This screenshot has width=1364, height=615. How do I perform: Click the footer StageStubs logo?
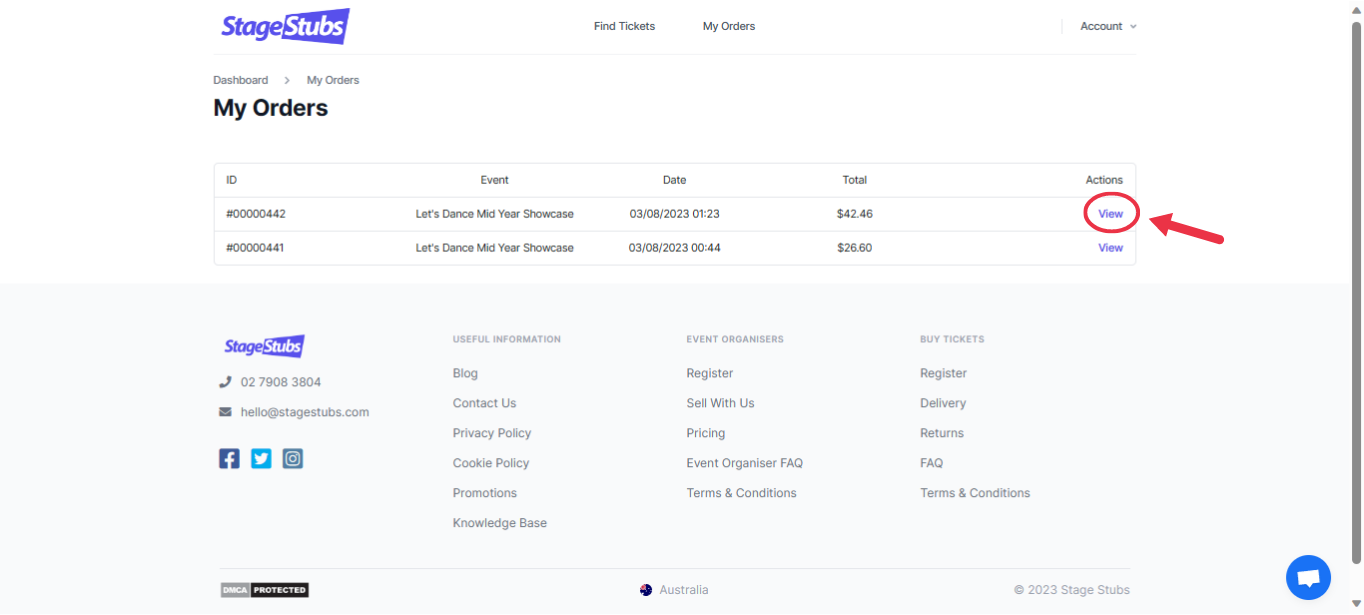tap(264, 347)
